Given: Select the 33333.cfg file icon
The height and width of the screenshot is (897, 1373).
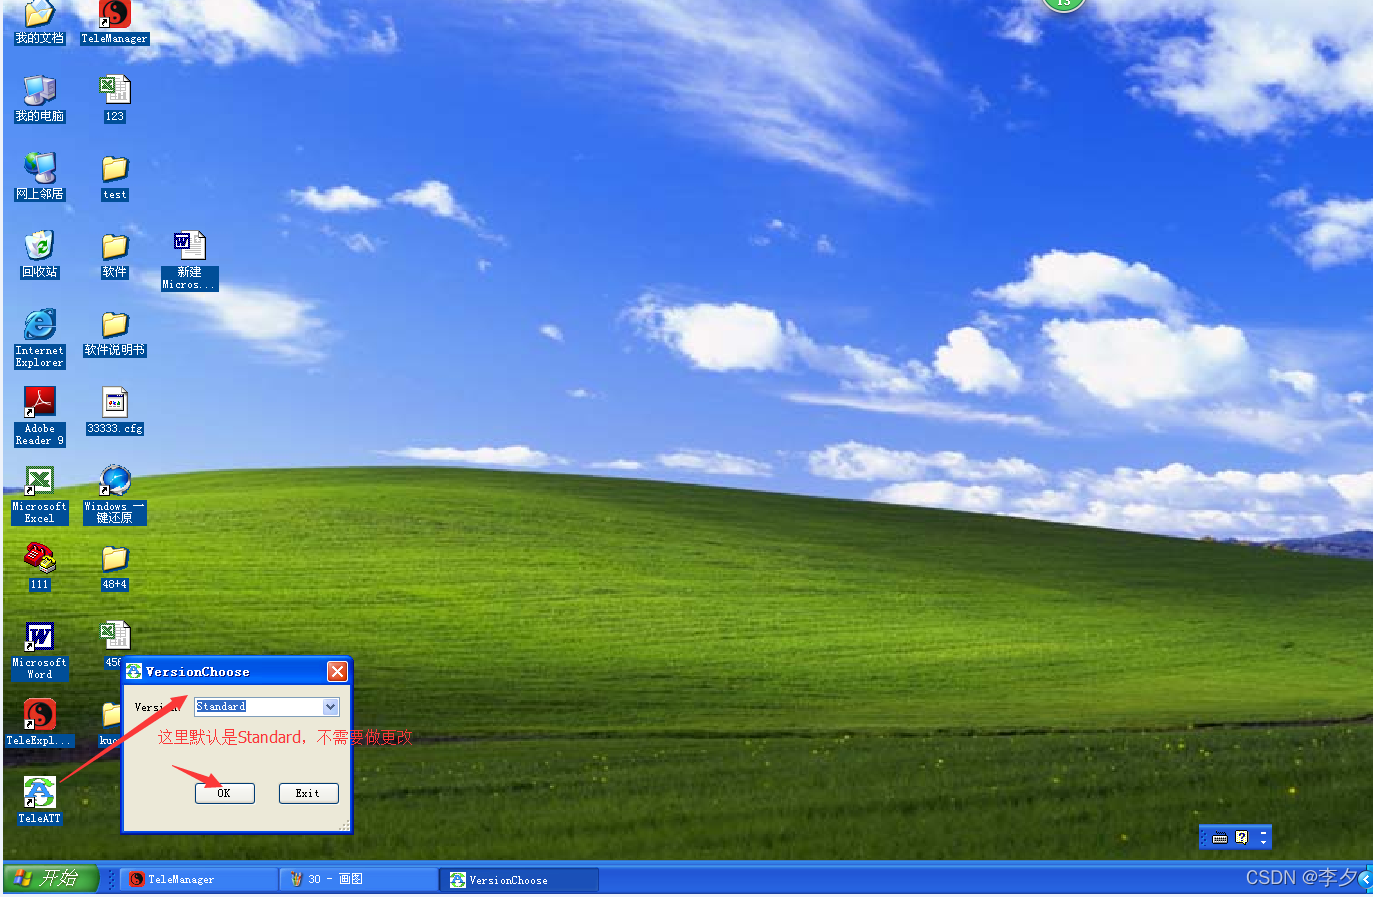Looking at the screenshot, I should 115,411.
